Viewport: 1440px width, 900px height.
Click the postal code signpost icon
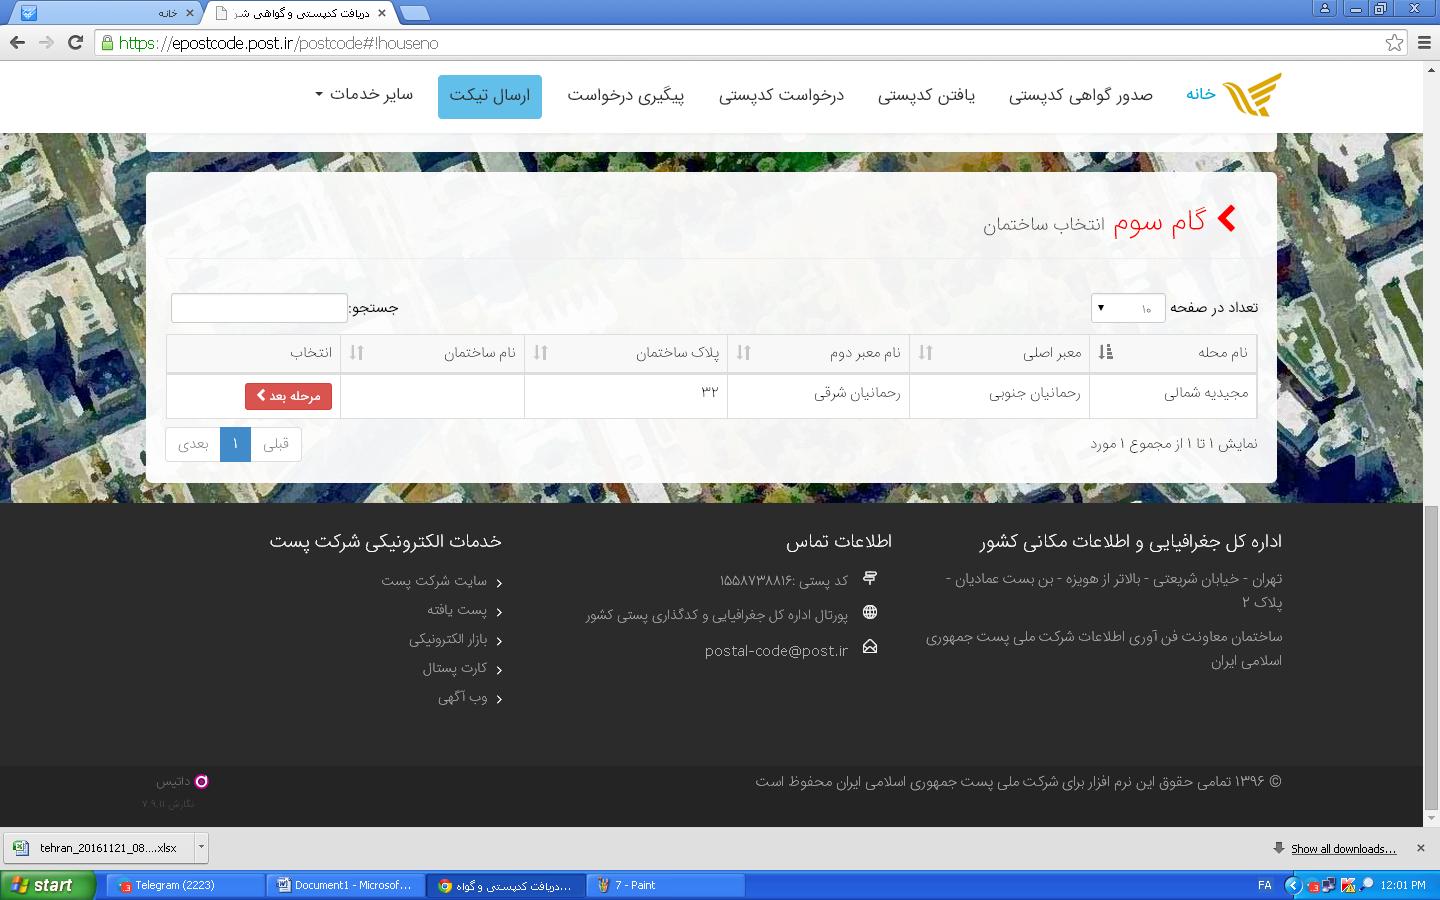click(x=870, y=578)
